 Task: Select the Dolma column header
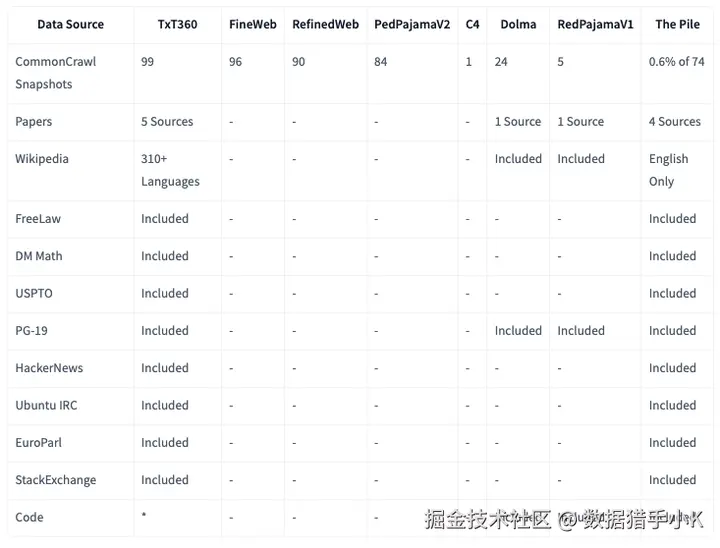(518, 24)
